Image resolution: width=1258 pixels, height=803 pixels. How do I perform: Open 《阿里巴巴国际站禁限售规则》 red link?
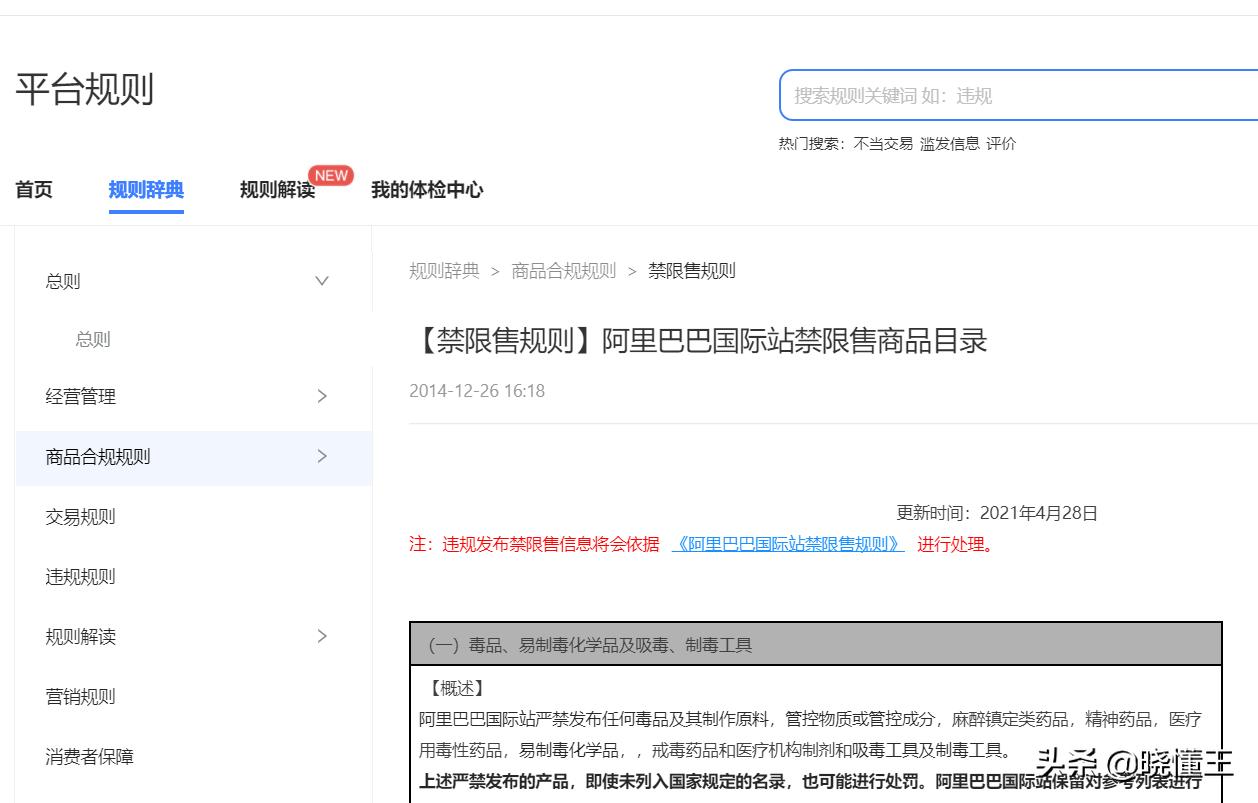tap(788, 545)
